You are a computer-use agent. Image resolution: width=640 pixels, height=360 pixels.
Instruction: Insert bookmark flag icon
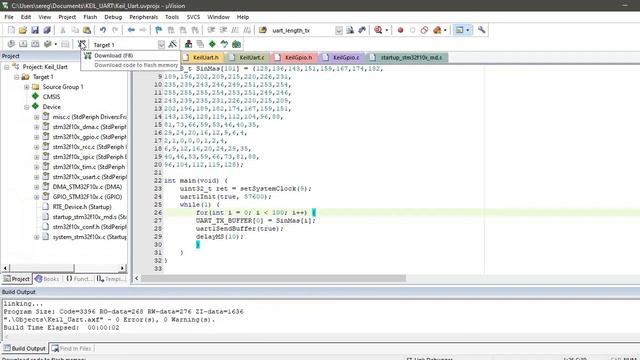(x=159, y=30)
